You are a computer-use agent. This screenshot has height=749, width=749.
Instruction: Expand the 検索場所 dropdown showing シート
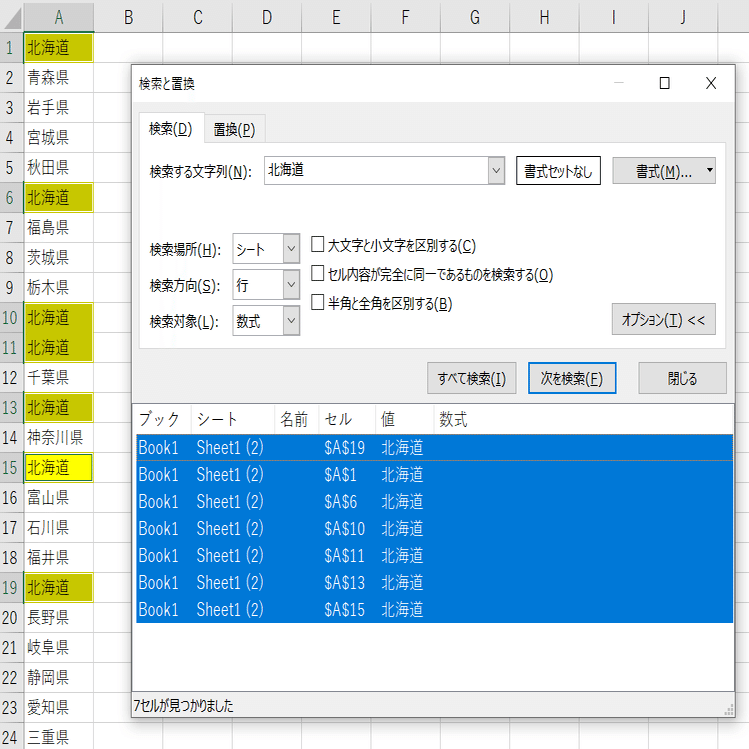point(291,248)
